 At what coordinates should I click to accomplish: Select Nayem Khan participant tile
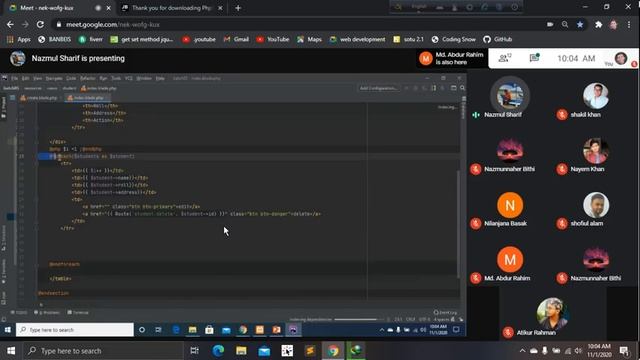[596, 155]
